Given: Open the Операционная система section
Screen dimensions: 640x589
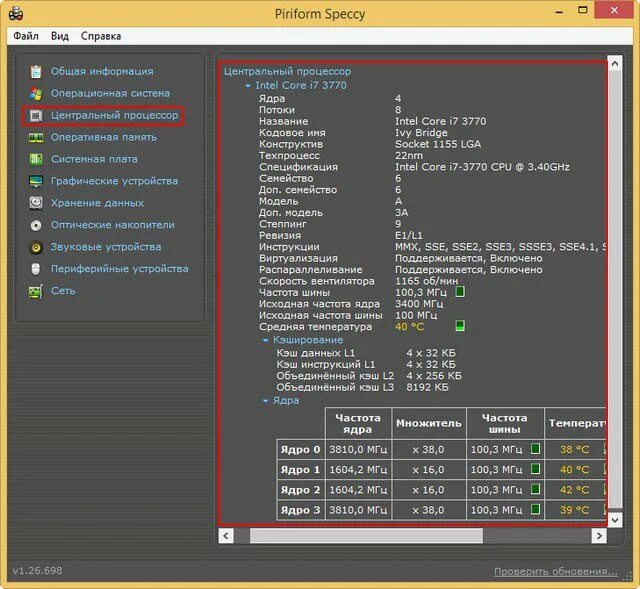Looking at the screenshot, I should click(110, 93).
